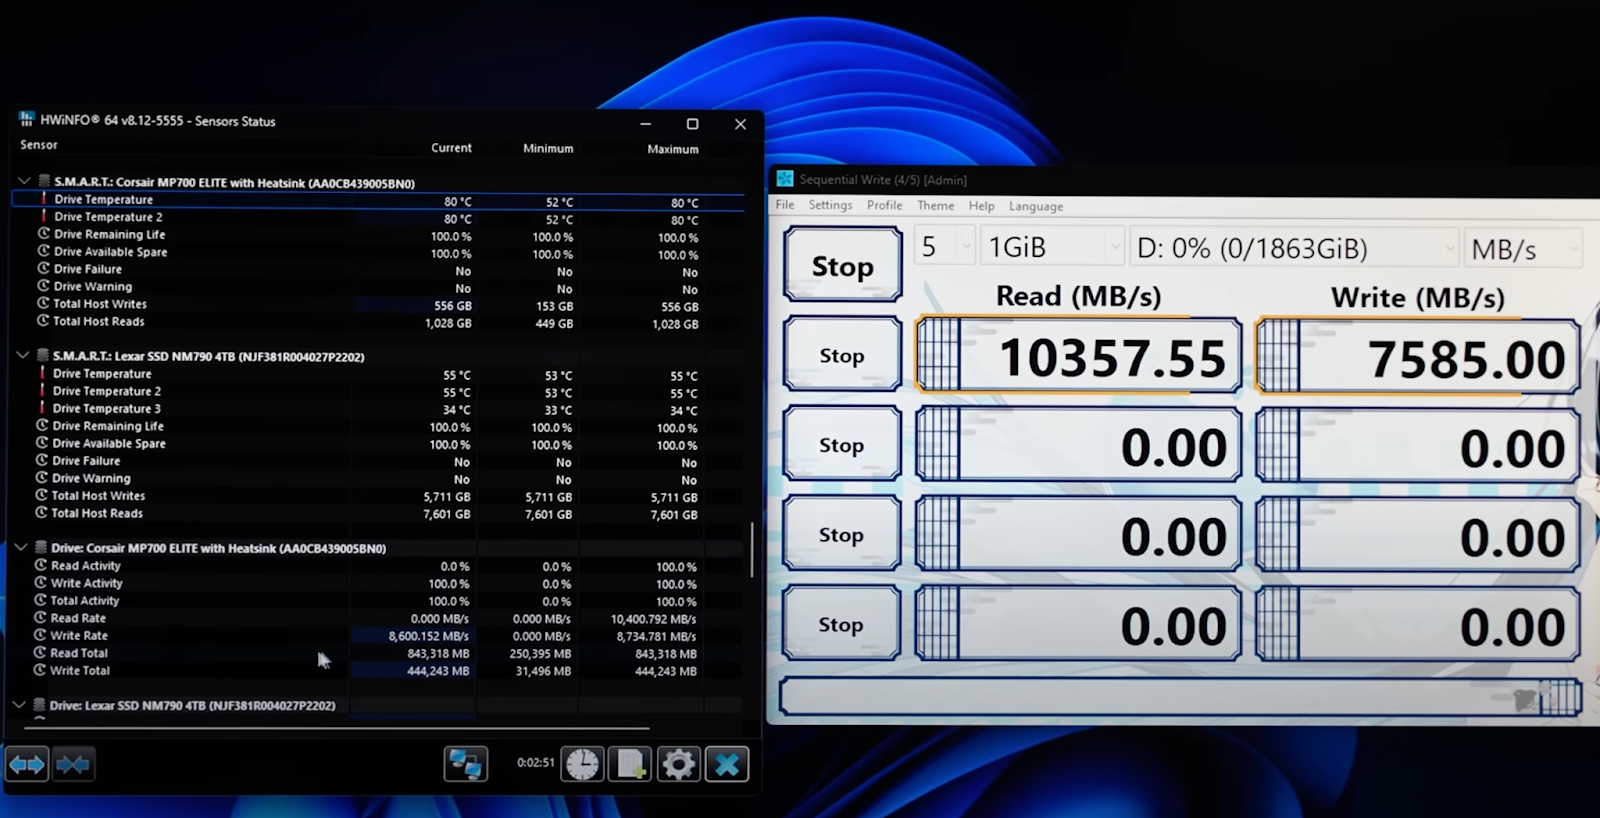Open the Settings menu in CrystalDiskMark

pos(830,205)
